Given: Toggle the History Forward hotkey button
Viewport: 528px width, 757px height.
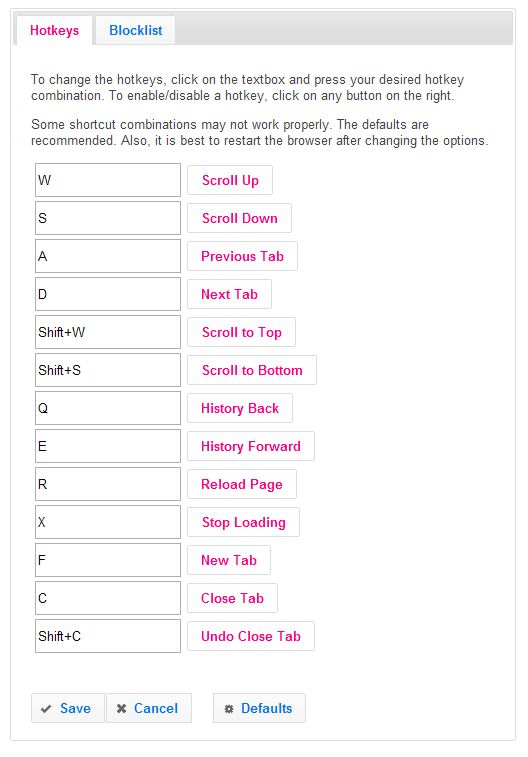Looking at the screenshot, I should [x=251, y=446].
